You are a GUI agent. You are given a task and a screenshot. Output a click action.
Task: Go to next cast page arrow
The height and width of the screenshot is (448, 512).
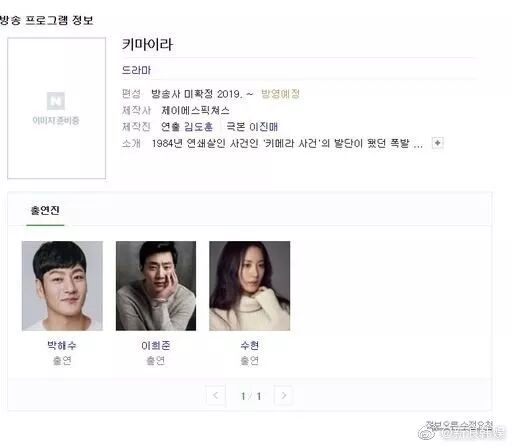click(283, 395)
